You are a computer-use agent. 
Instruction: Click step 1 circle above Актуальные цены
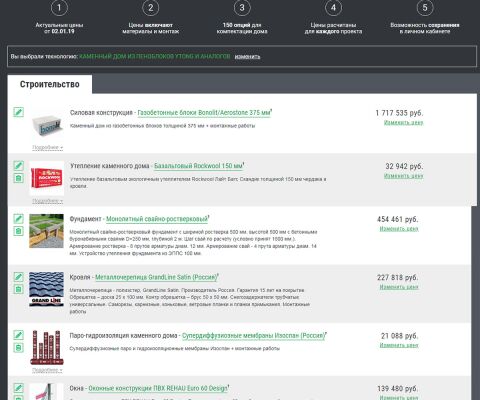[x=59, y=8]
